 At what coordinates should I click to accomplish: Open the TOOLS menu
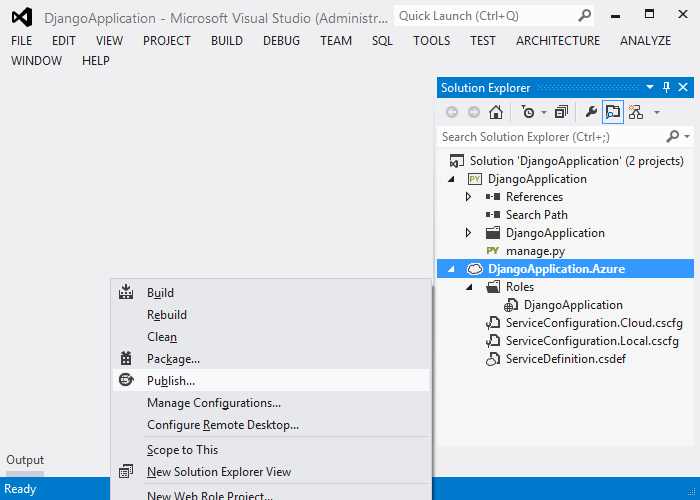[431, 41]
